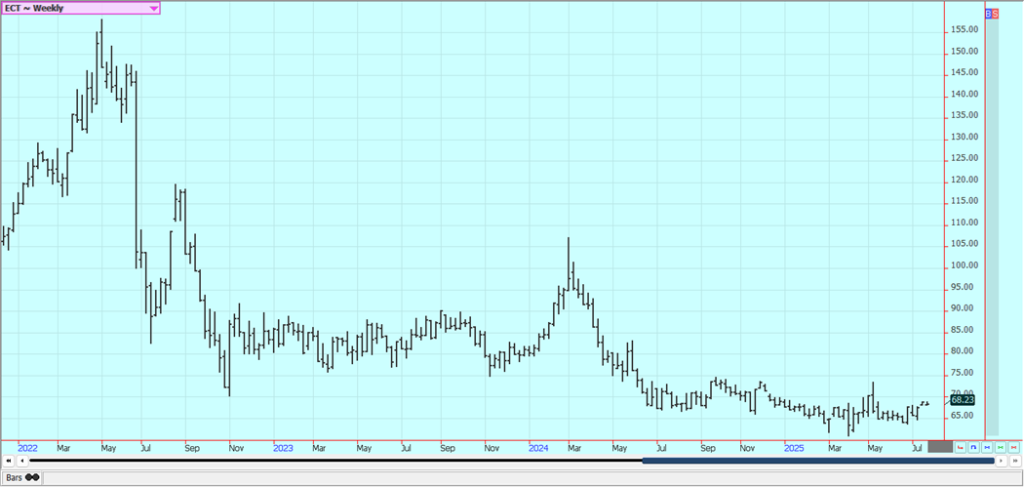Open the ECT ~ Weekly symbol dropdown
This screenshot has height=487, width=1024.
[80, 8]
